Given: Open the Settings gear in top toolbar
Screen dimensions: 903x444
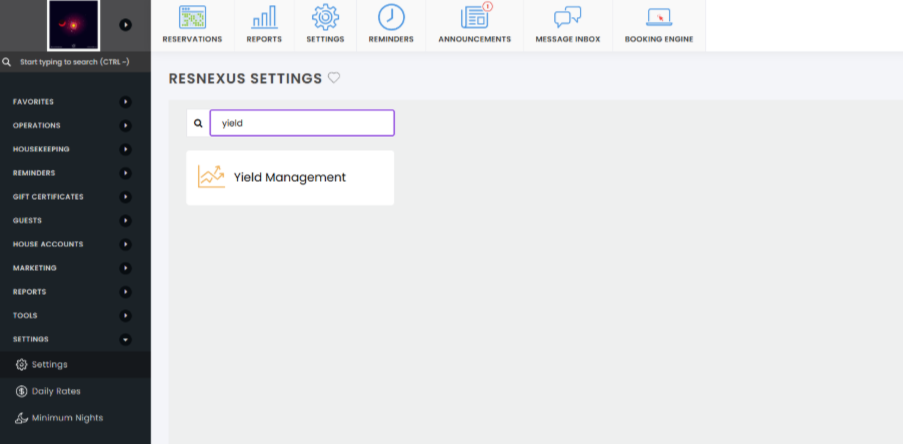Looking at the screenshot, I should [x=325, y=17].
